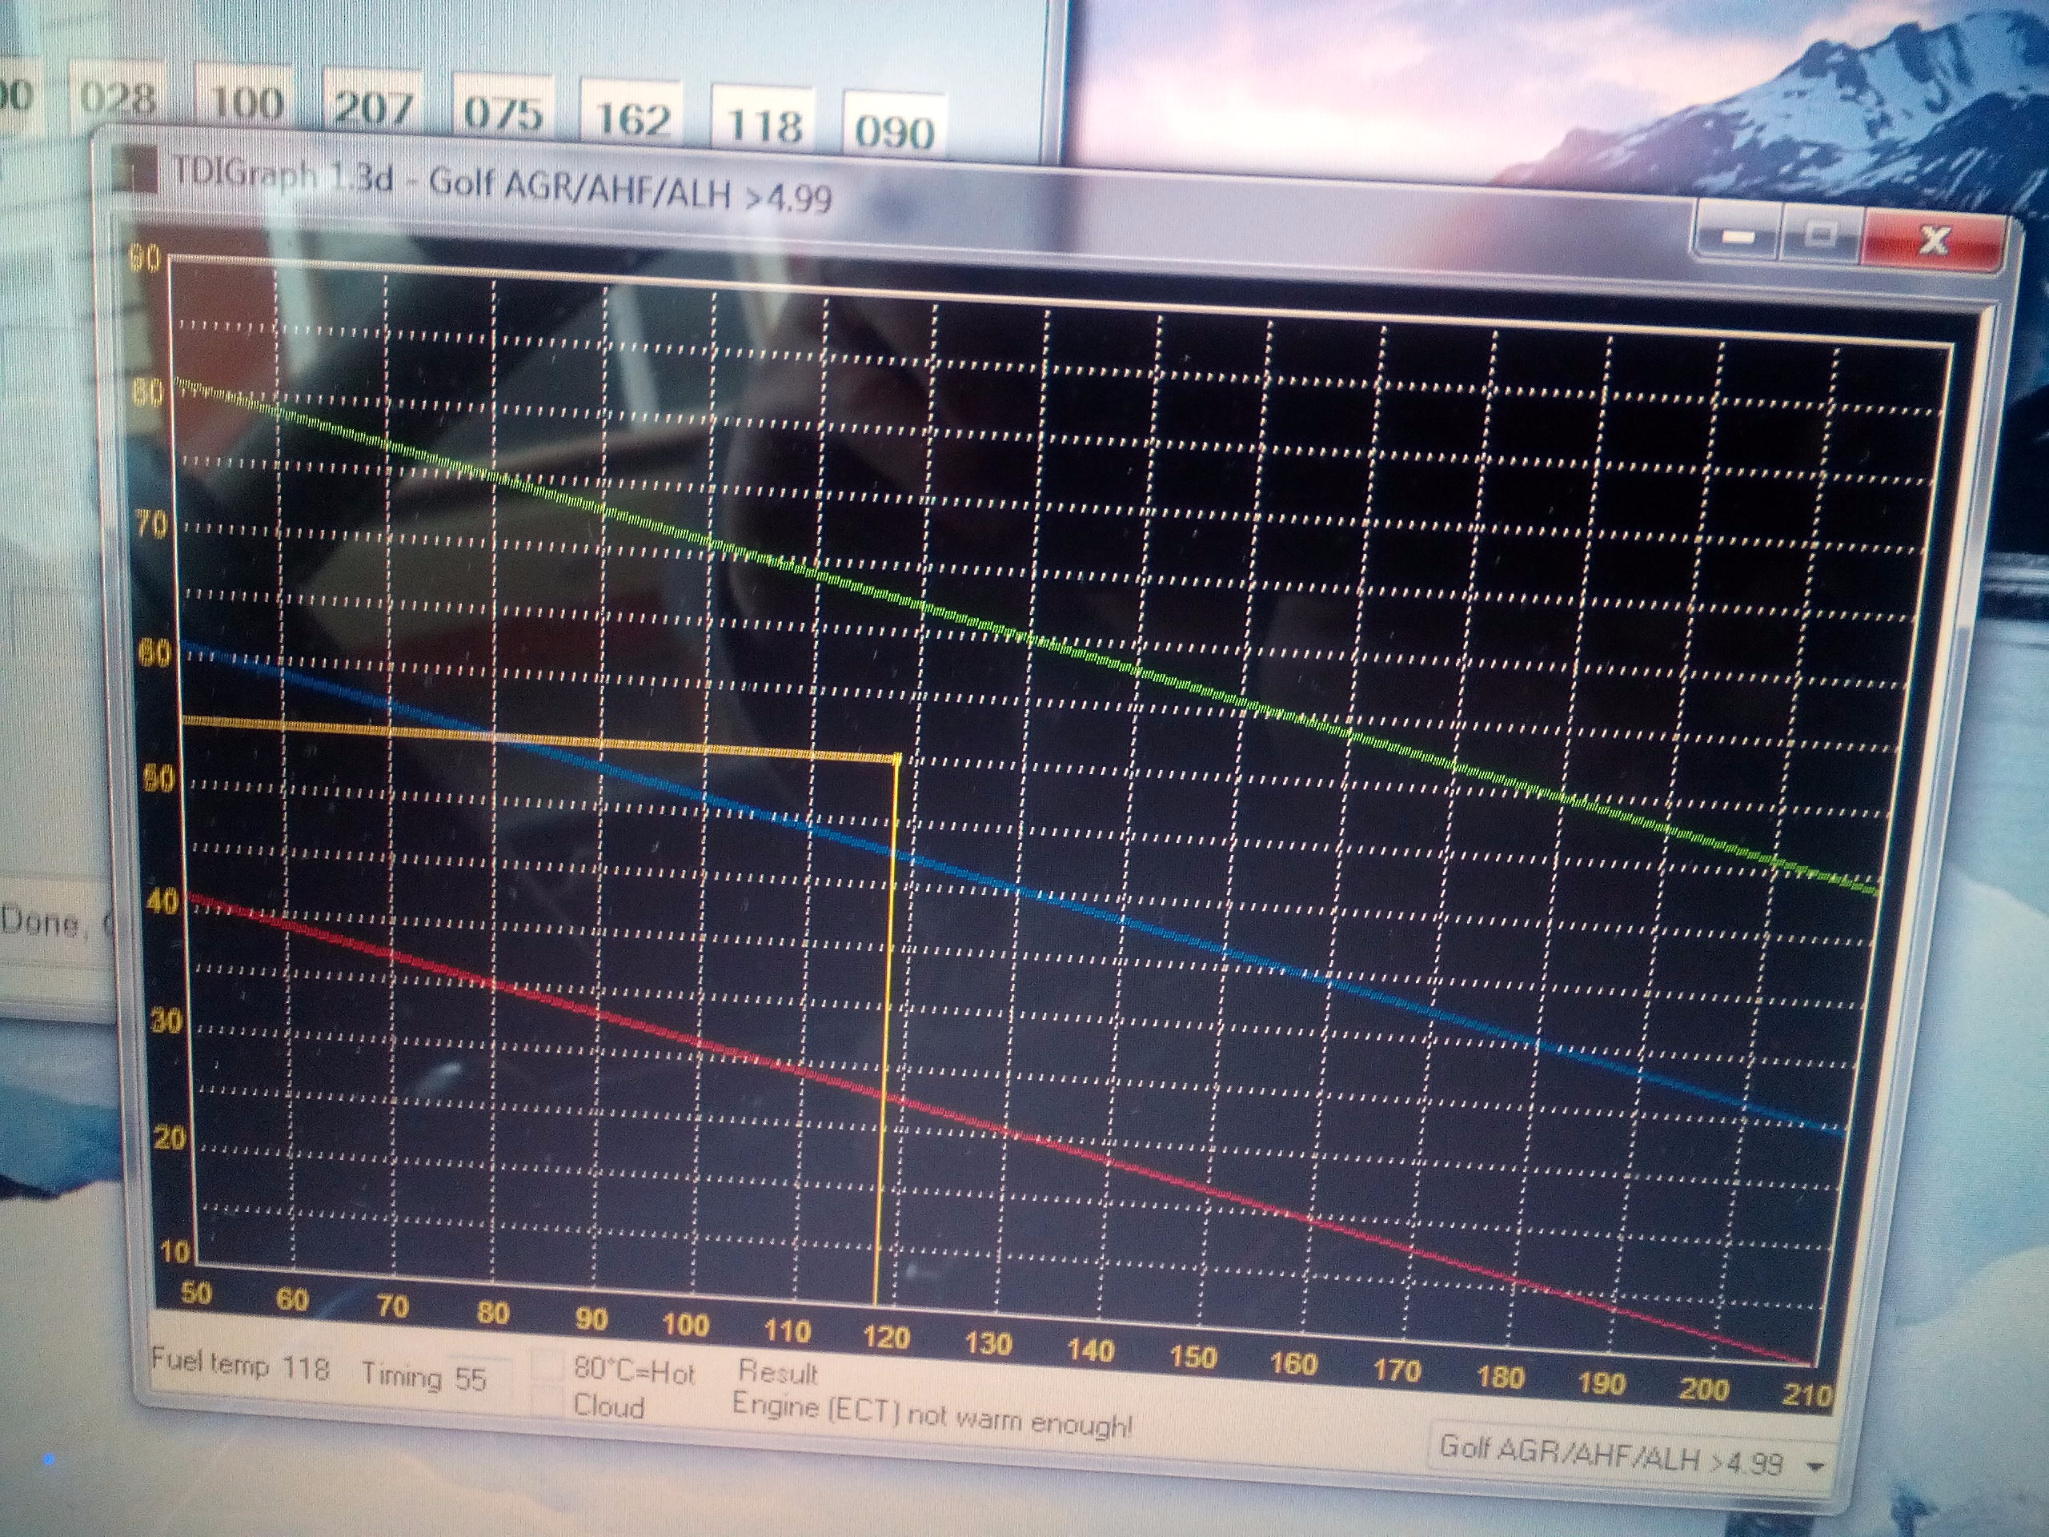Screen dimensions: 2049x1537
Task: Click the 162 value box
Action: 632,119
